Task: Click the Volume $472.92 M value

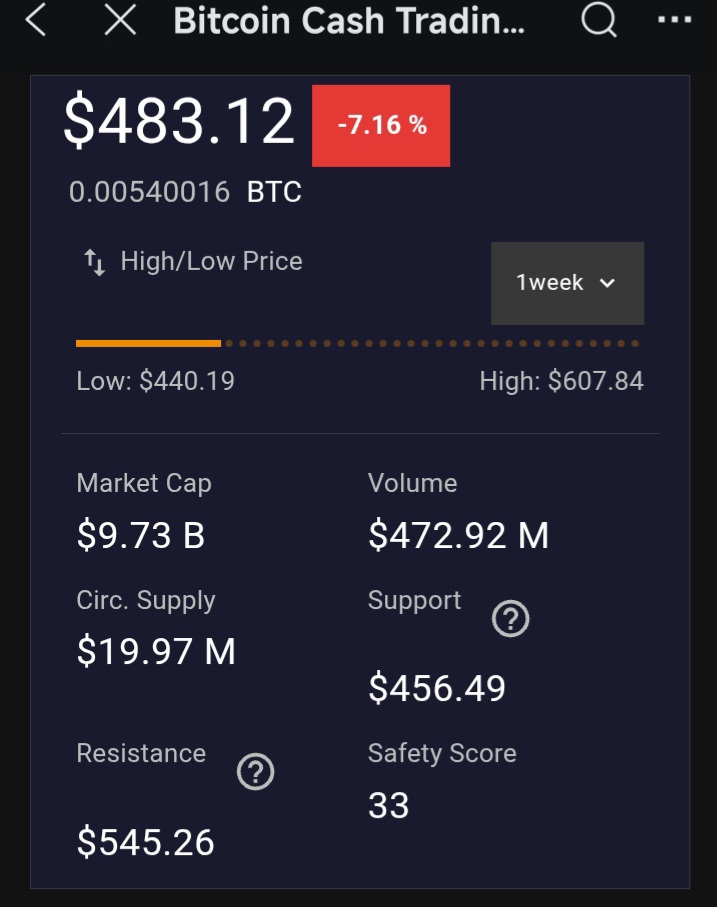Action: 458,536
